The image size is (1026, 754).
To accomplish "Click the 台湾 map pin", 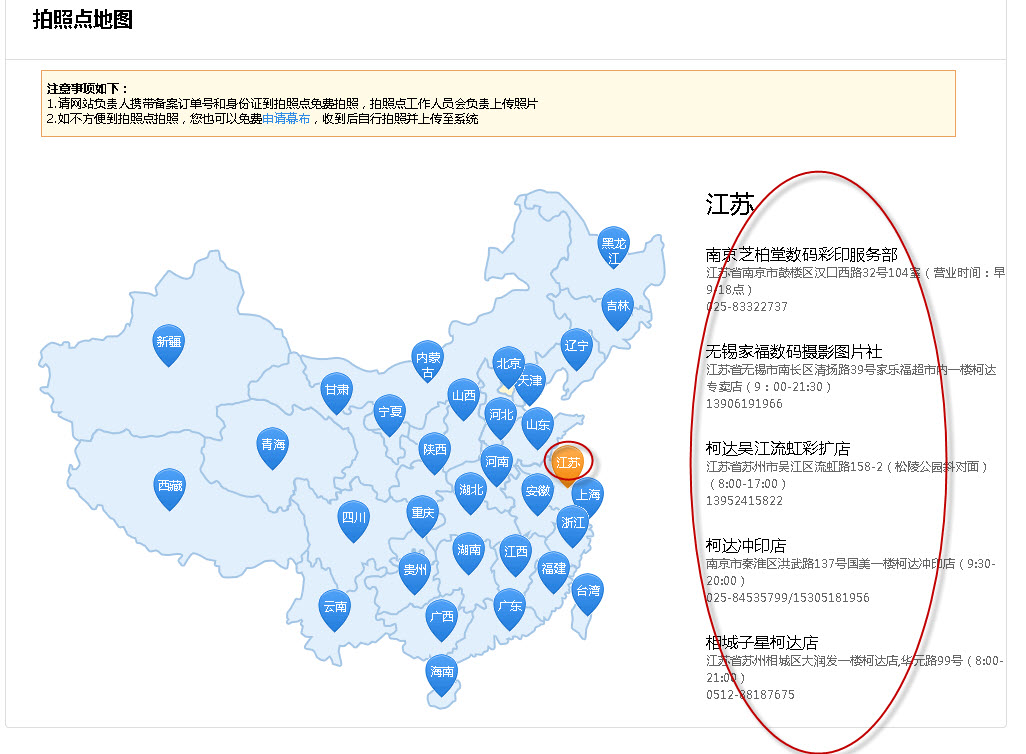I will 586,592.
